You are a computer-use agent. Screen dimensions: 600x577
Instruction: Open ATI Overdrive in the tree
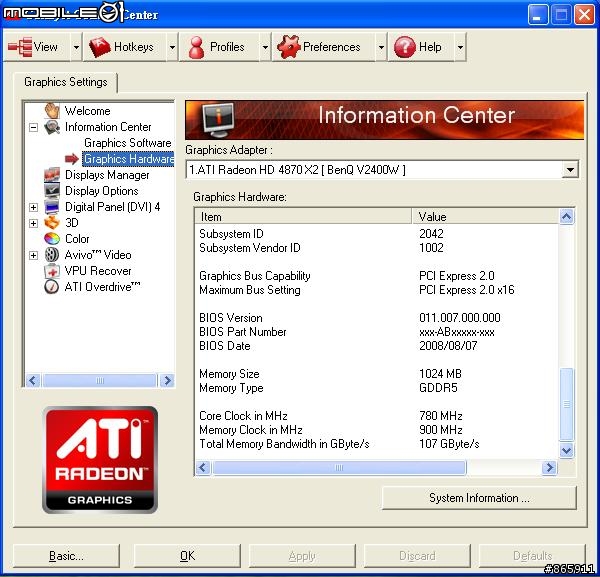click(103, 287)
